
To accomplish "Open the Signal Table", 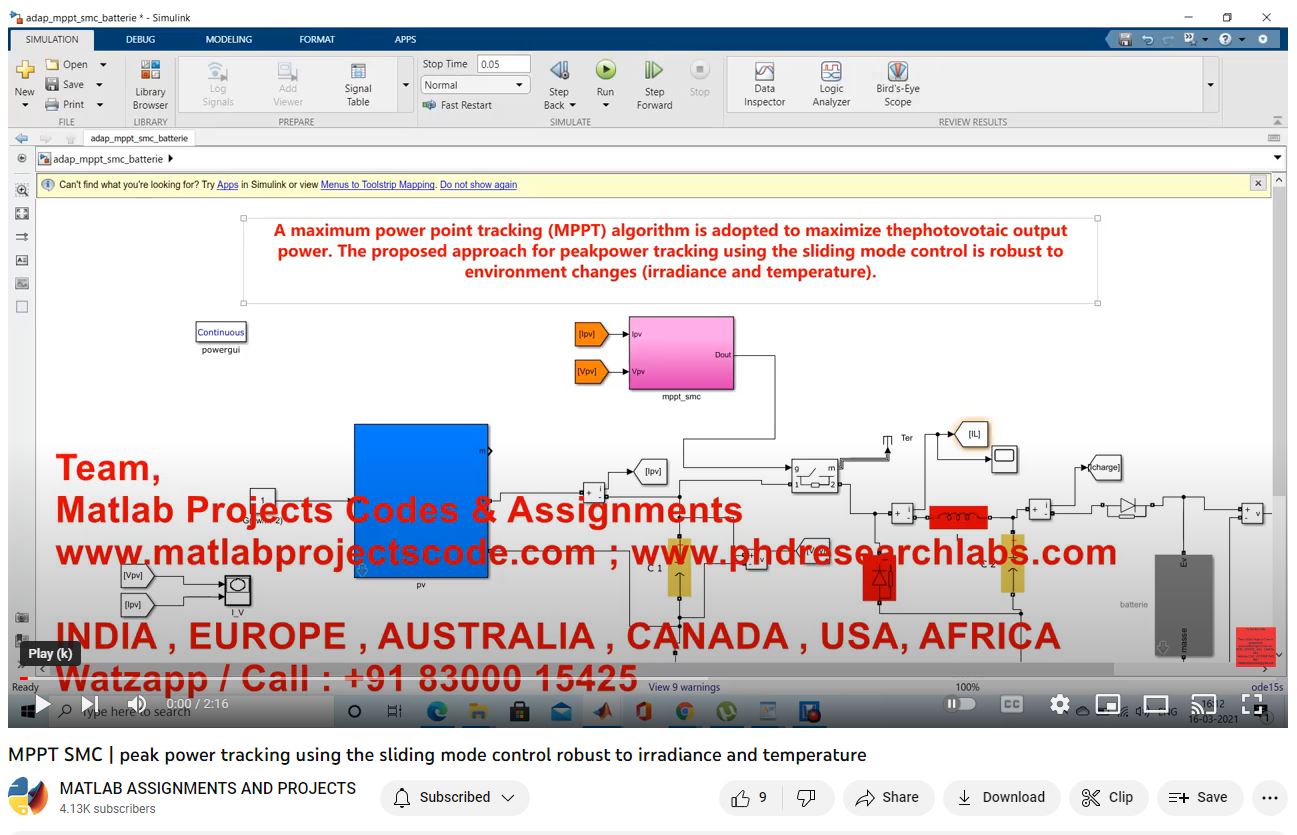I will 358,85.
